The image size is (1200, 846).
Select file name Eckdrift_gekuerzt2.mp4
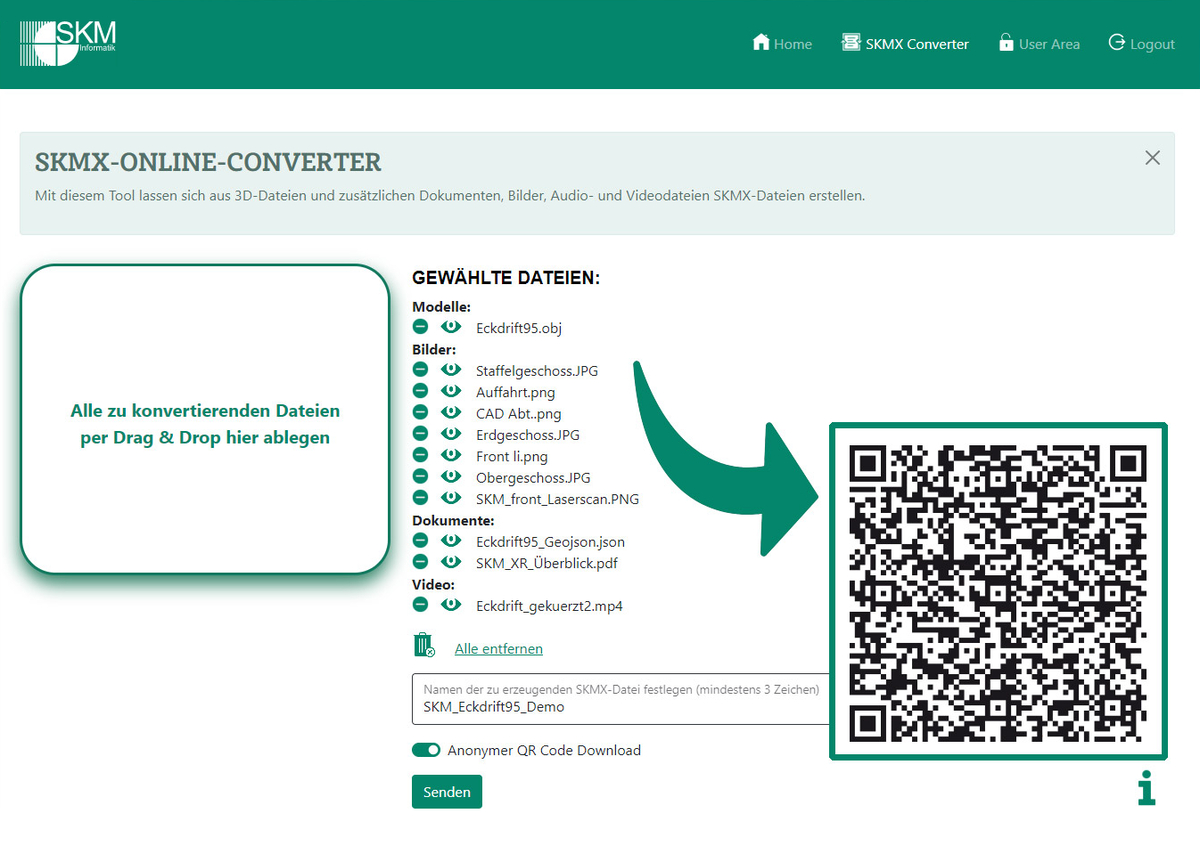click(x=549, y=606)
